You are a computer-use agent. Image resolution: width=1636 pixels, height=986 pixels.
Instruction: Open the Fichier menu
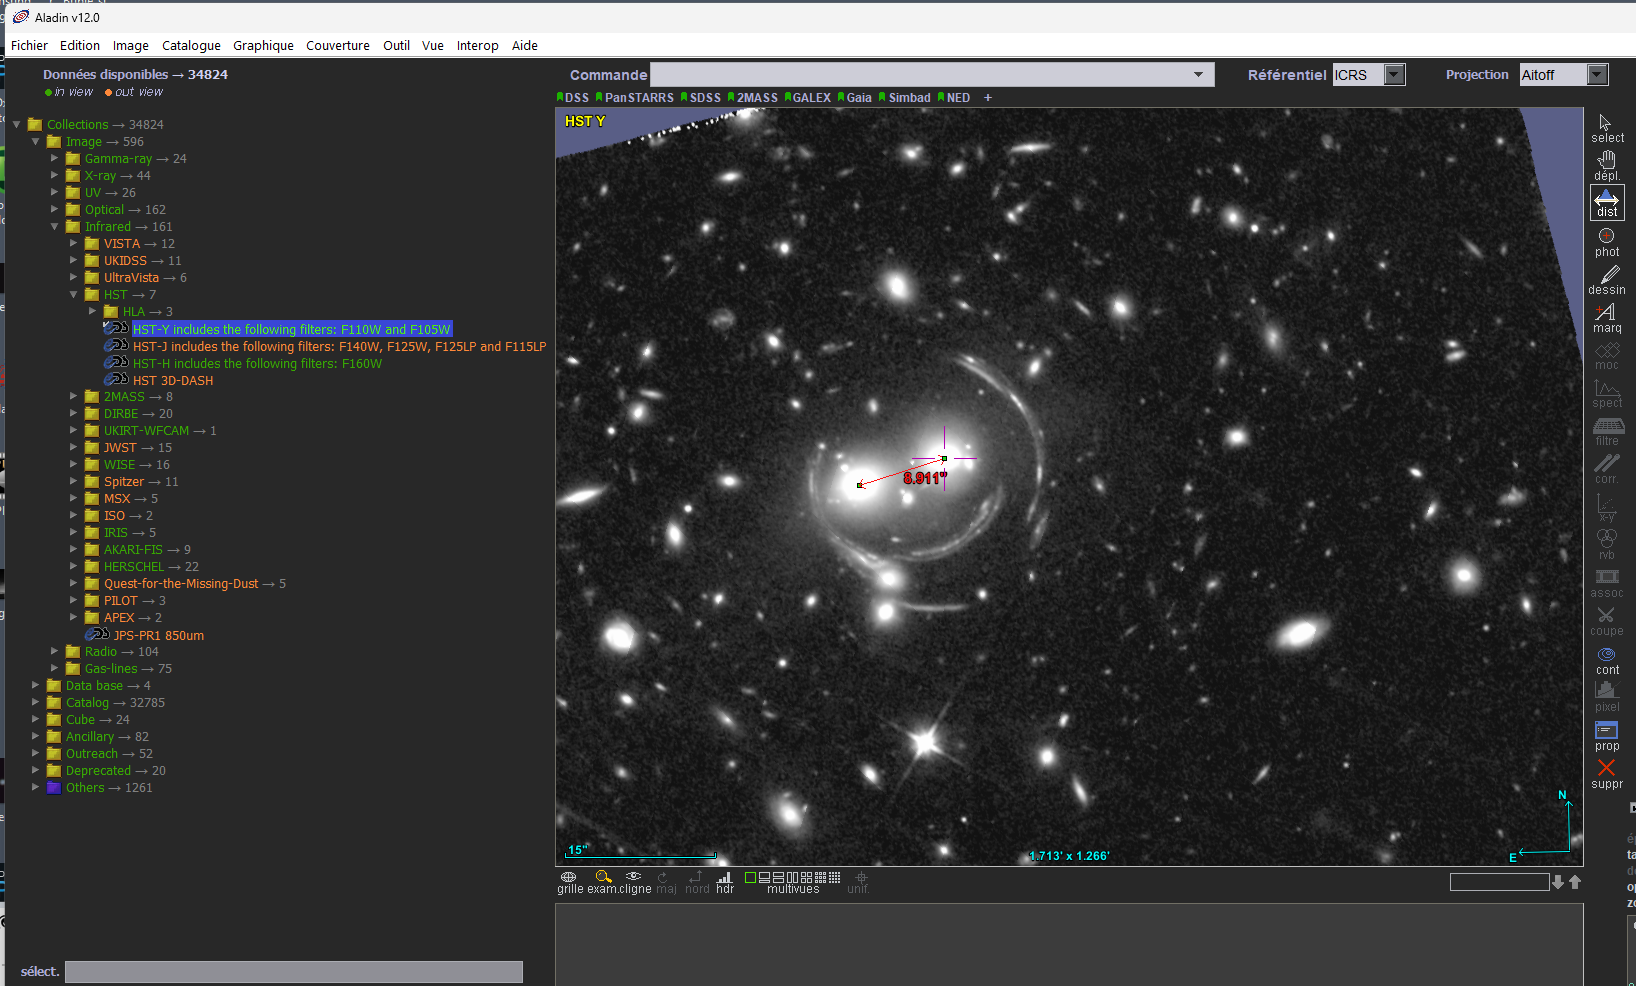(29, 45)
